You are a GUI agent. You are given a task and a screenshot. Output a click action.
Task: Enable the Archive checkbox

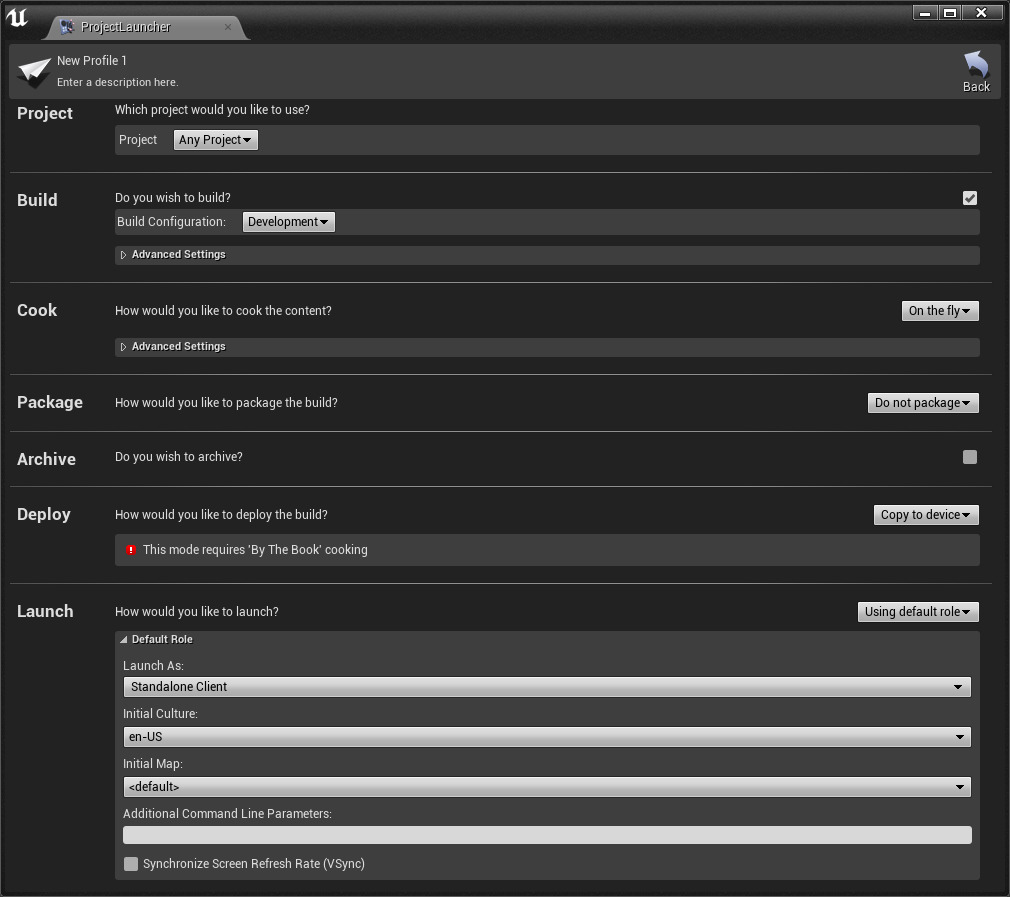click(969, 457)
